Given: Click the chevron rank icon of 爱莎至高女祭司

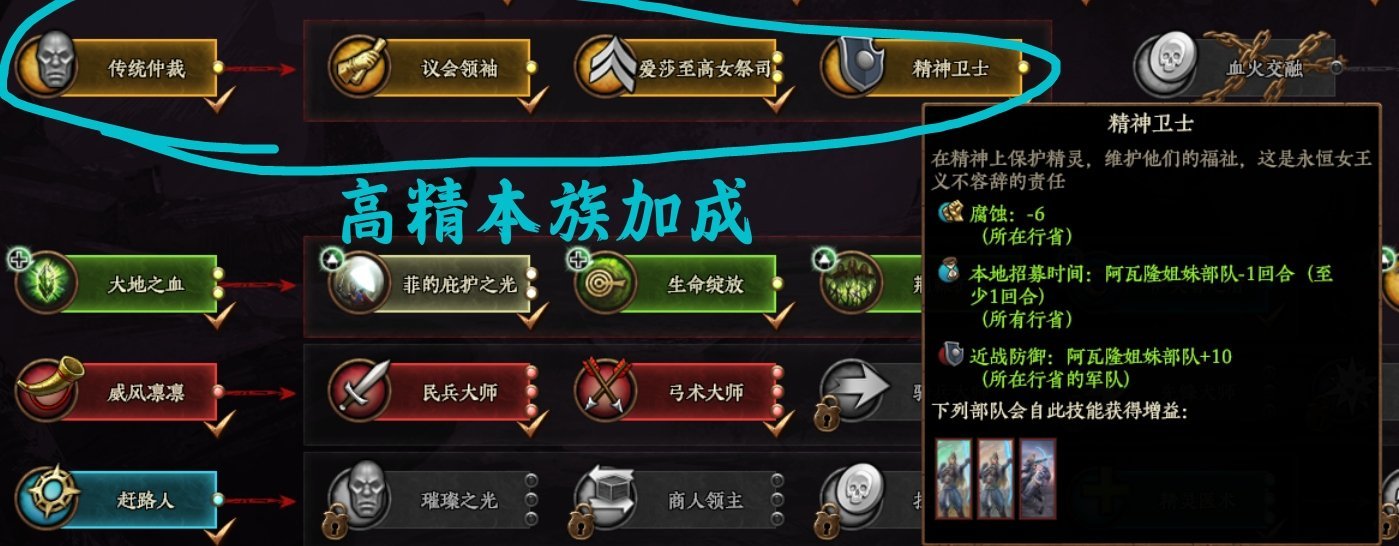Looking at the screenshot, I should coord(603,67).
